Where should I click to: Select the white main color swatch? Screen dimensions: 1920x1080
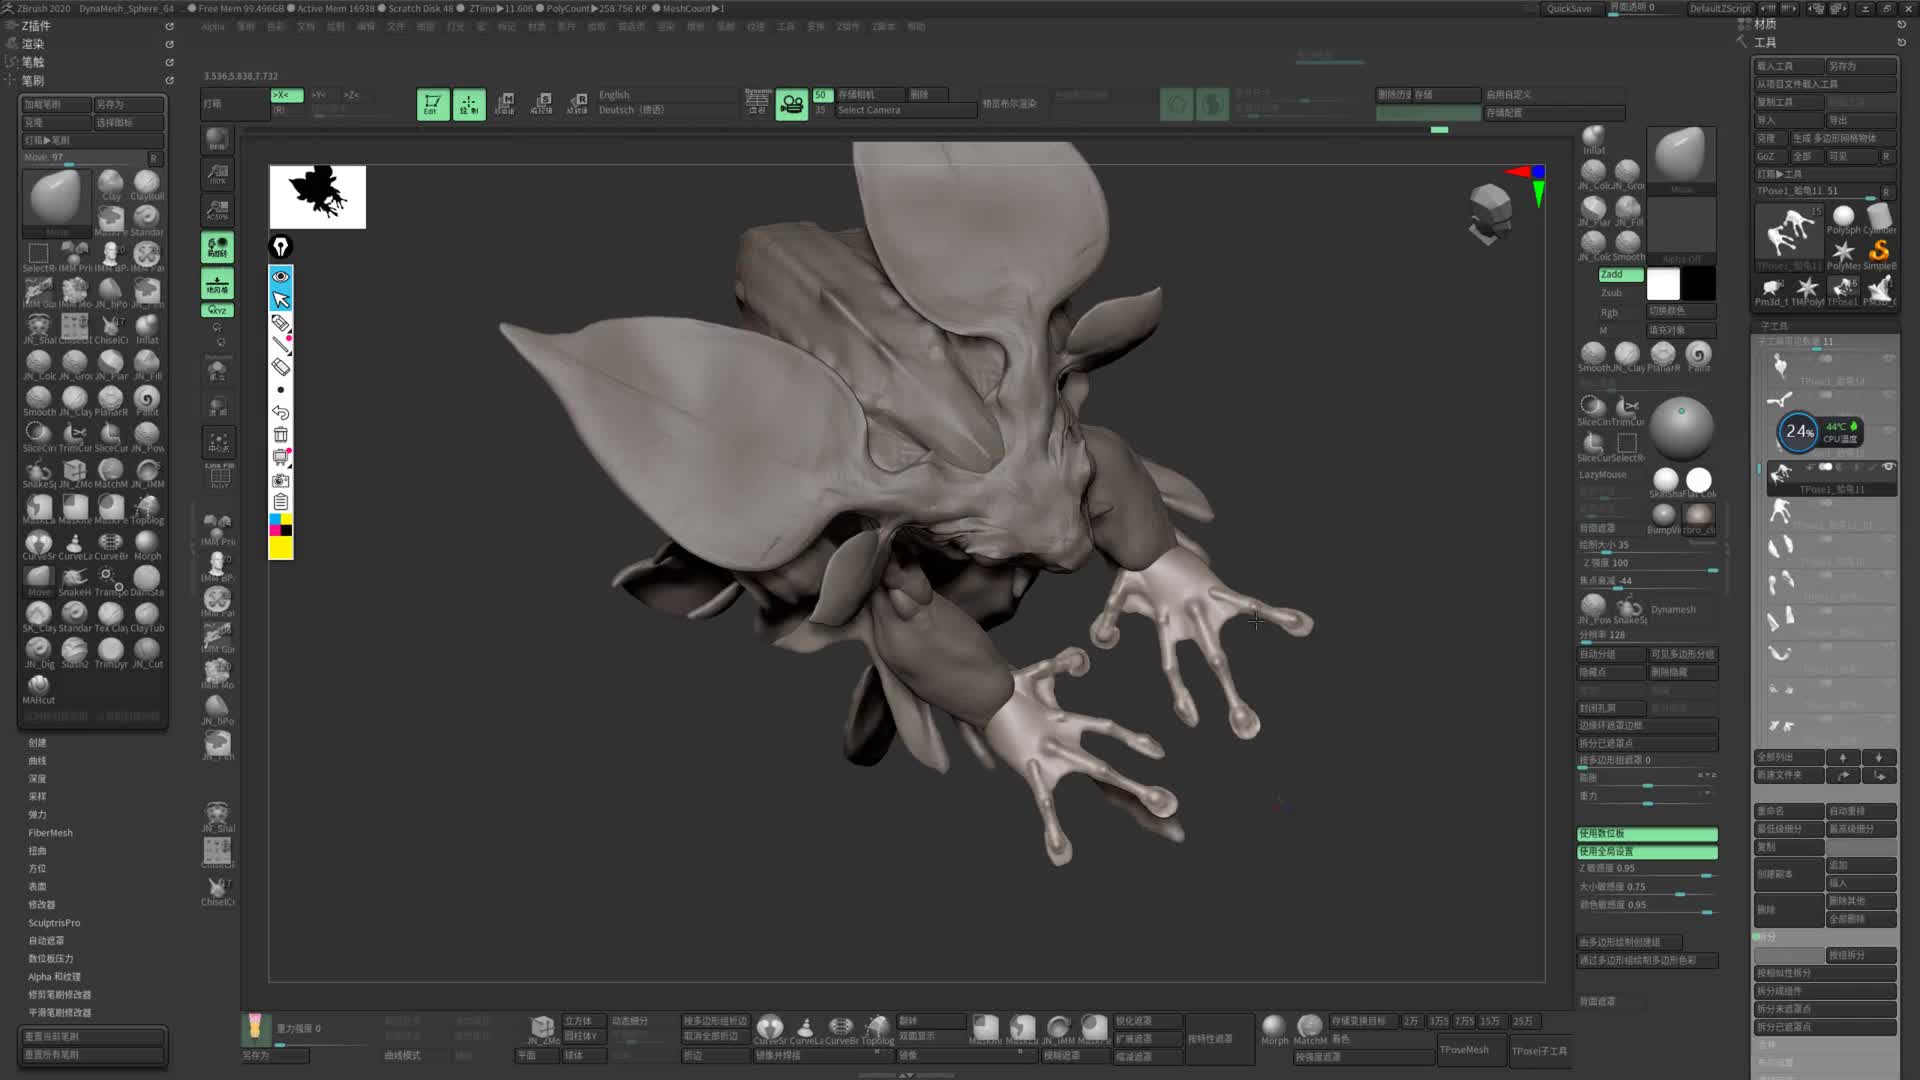(x=1663, y=284)
